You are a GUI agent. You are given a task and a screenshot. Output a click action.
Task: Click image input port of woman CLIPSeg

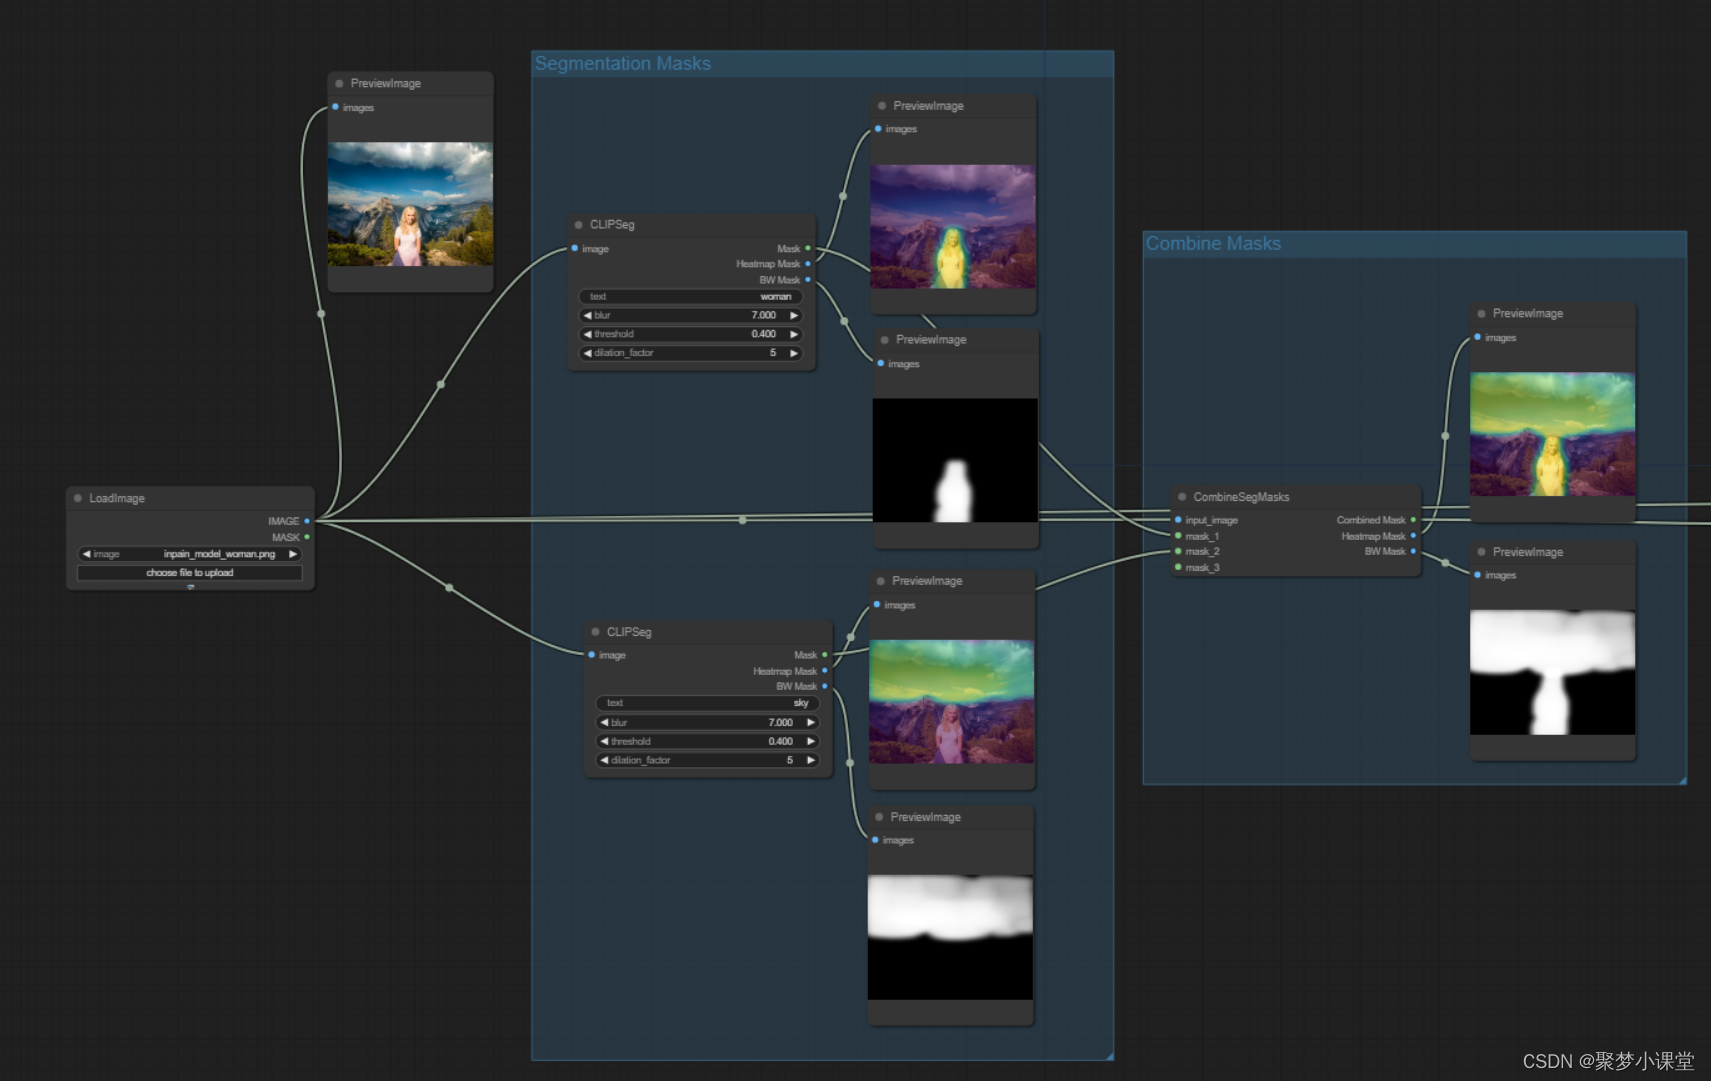click(x=575, y=248)
